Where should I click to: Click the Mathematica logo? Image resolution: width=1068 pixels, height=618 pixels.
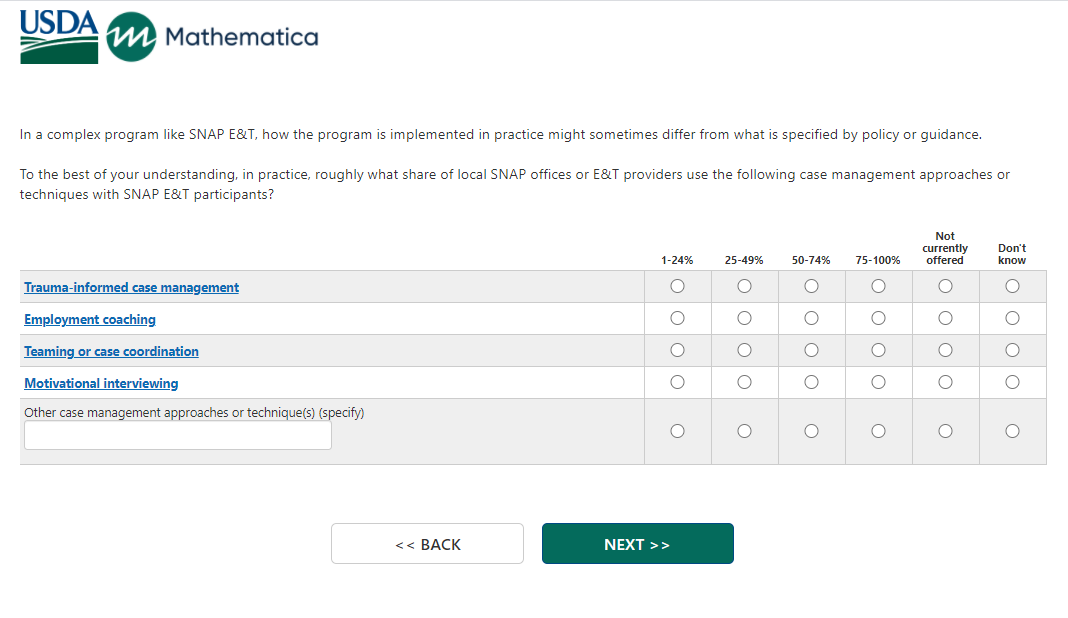[x=212, y=37]
